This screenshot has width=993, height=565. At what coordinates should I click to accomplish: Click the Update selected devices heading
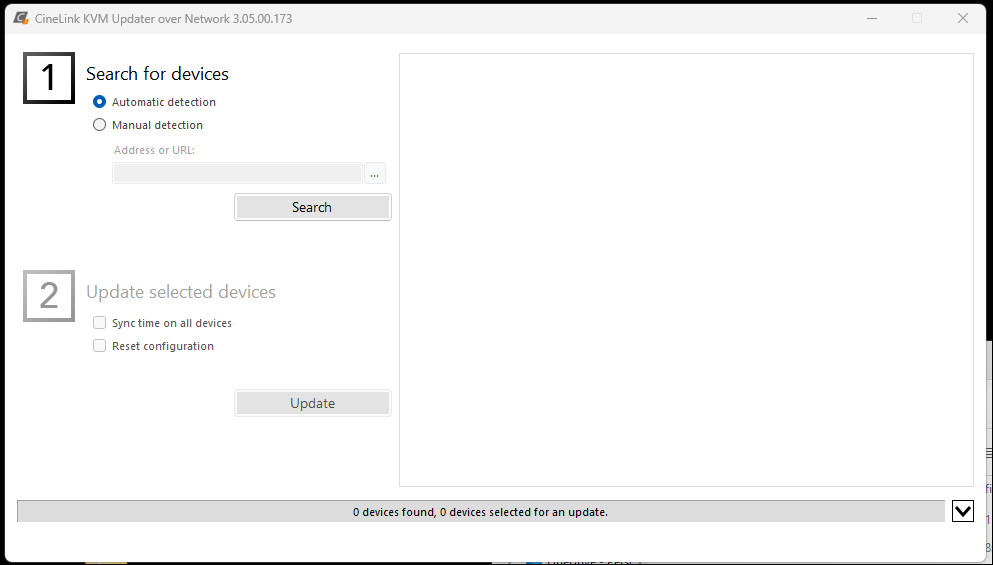point(181,292)
